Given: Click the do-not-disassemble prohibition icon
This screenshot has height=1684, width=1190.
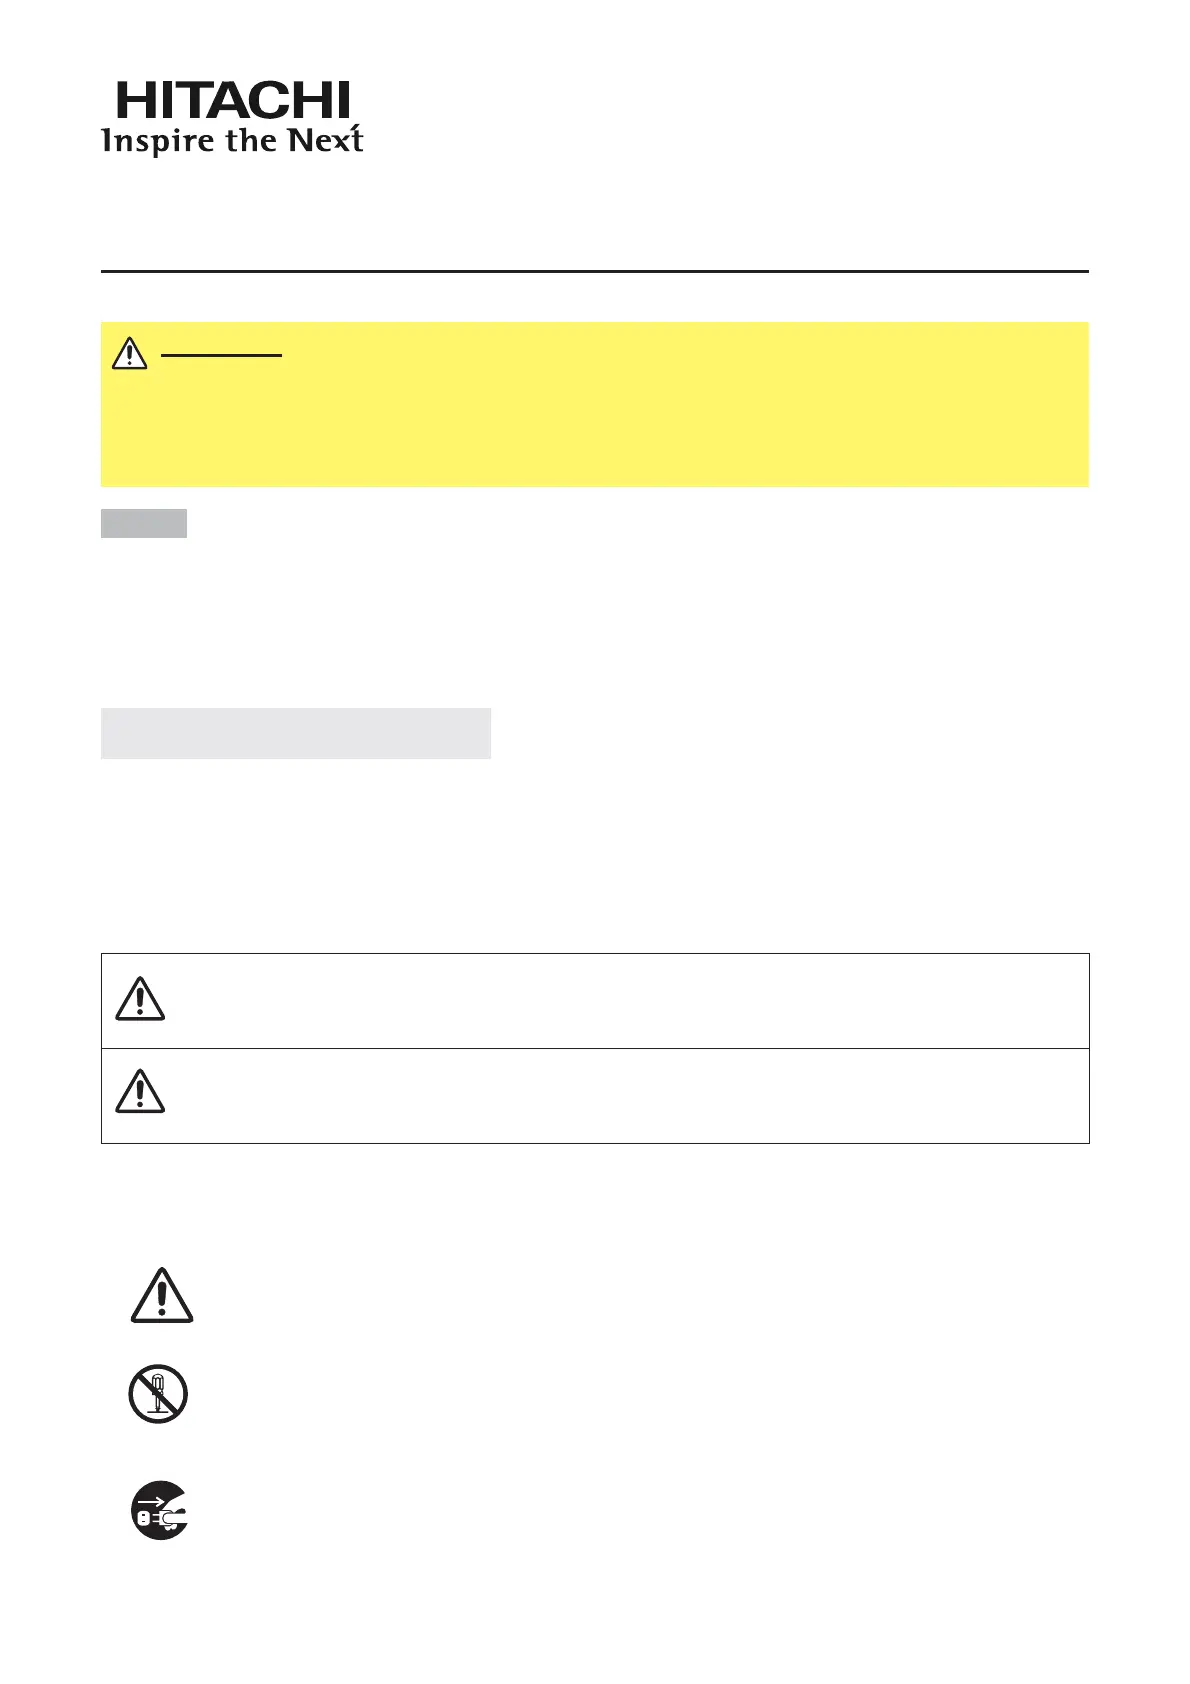Looking at the screenshot, I should tap(158, 1394).
